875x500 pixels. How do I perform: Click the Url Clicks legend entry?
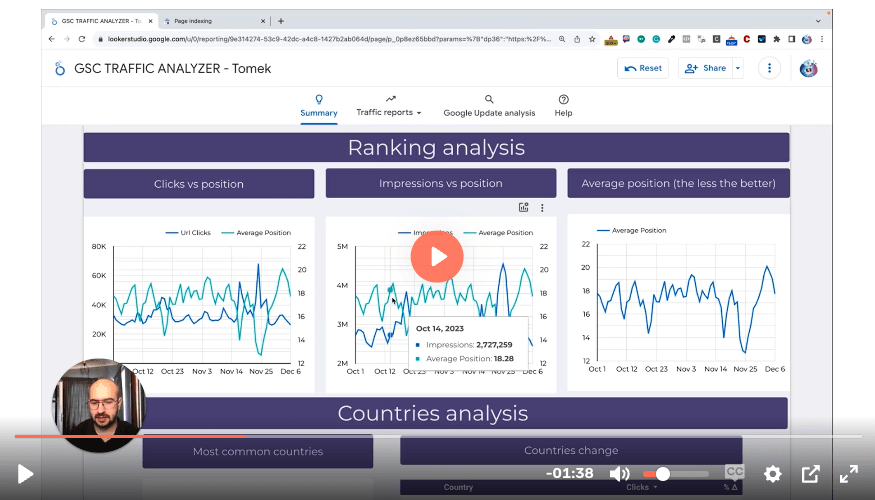[188, 233]
